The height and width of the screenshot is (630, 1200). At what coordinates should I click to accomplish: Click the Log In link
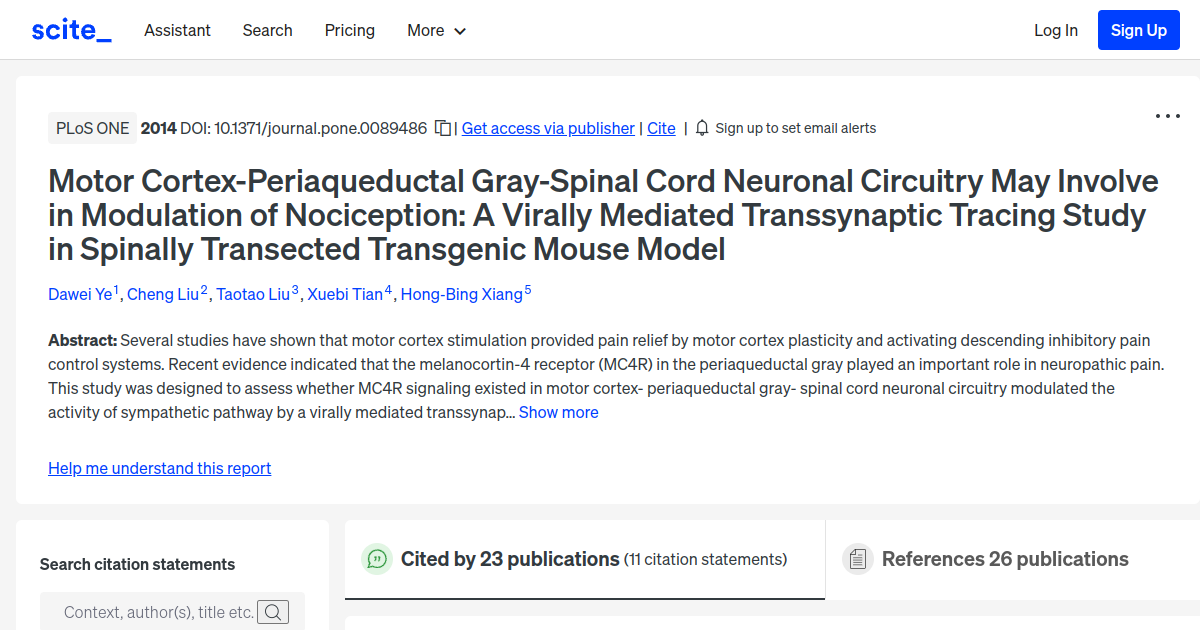[1055, 31]
